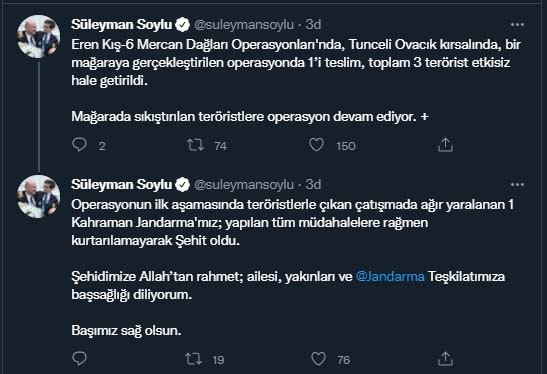The height and width of the screenshot is (374, 547).
Task: Open the second tweet's 3d timestamp
Action: [313, 185]
